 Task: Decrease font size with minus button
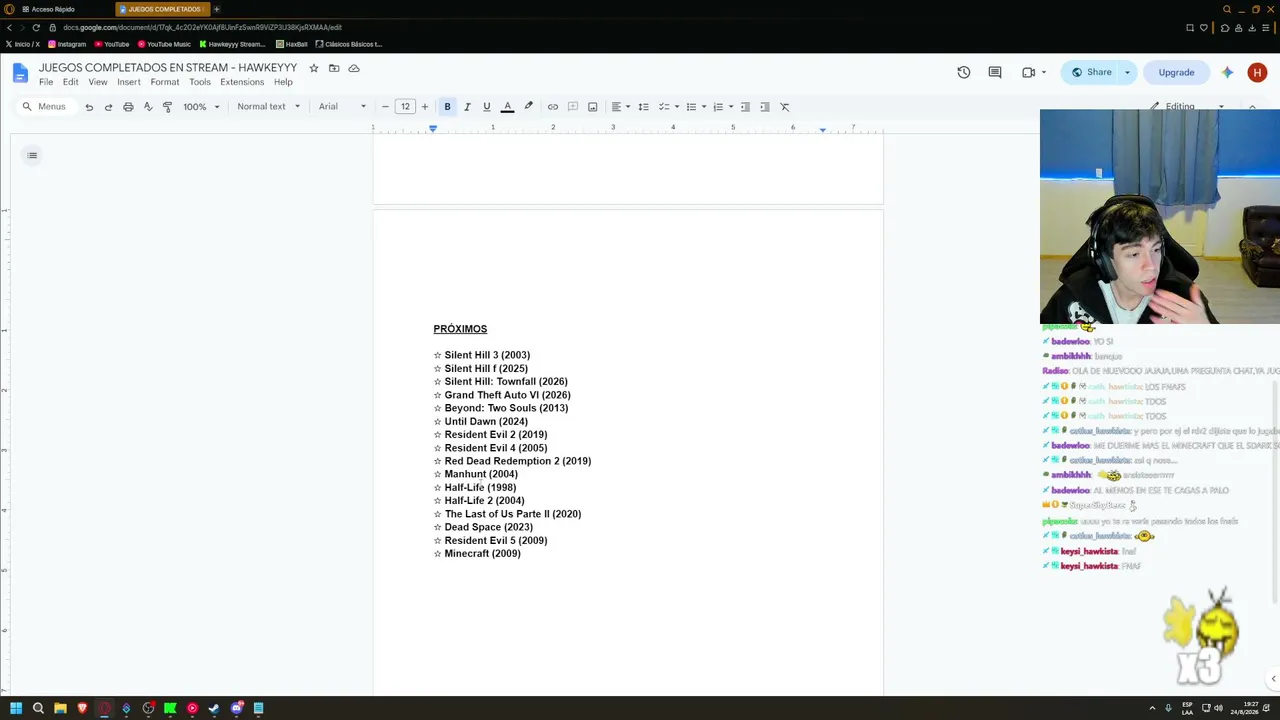point(385,107)
